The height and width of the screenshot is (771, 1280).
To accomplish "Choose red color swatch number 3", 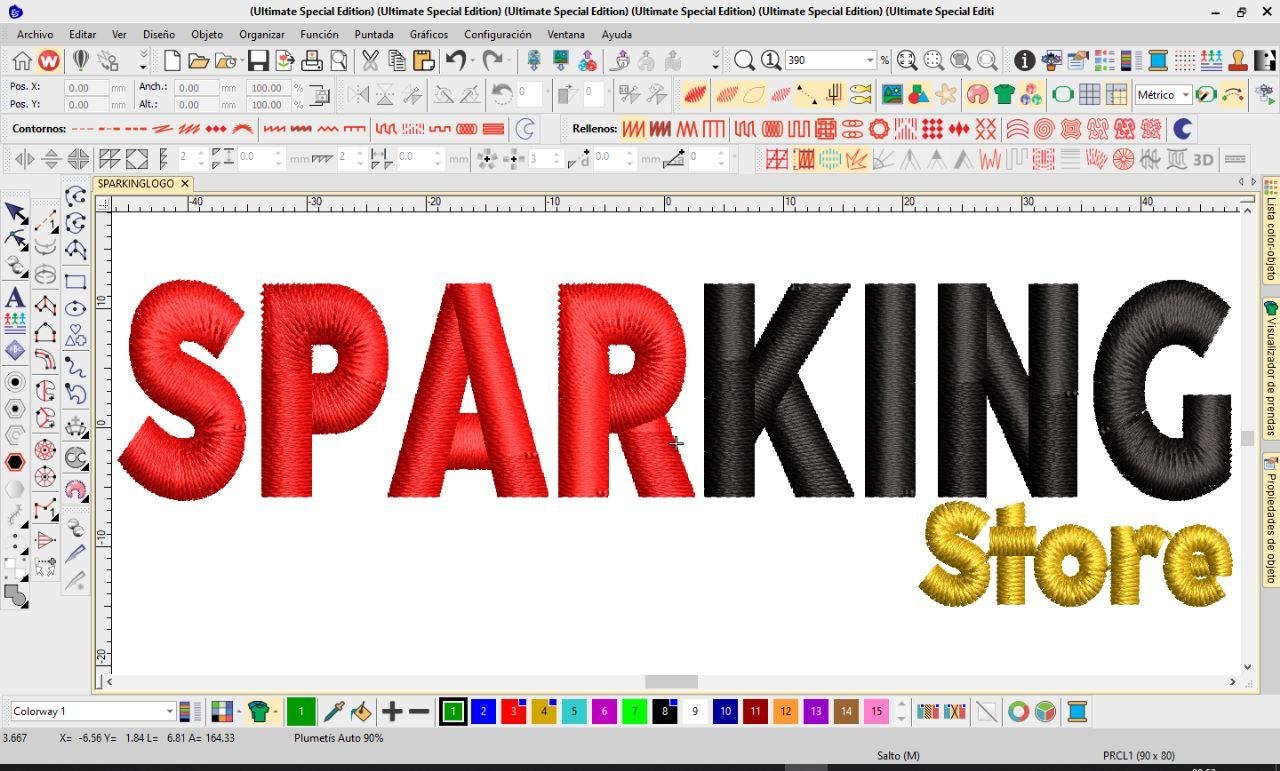I will (513, 712).
